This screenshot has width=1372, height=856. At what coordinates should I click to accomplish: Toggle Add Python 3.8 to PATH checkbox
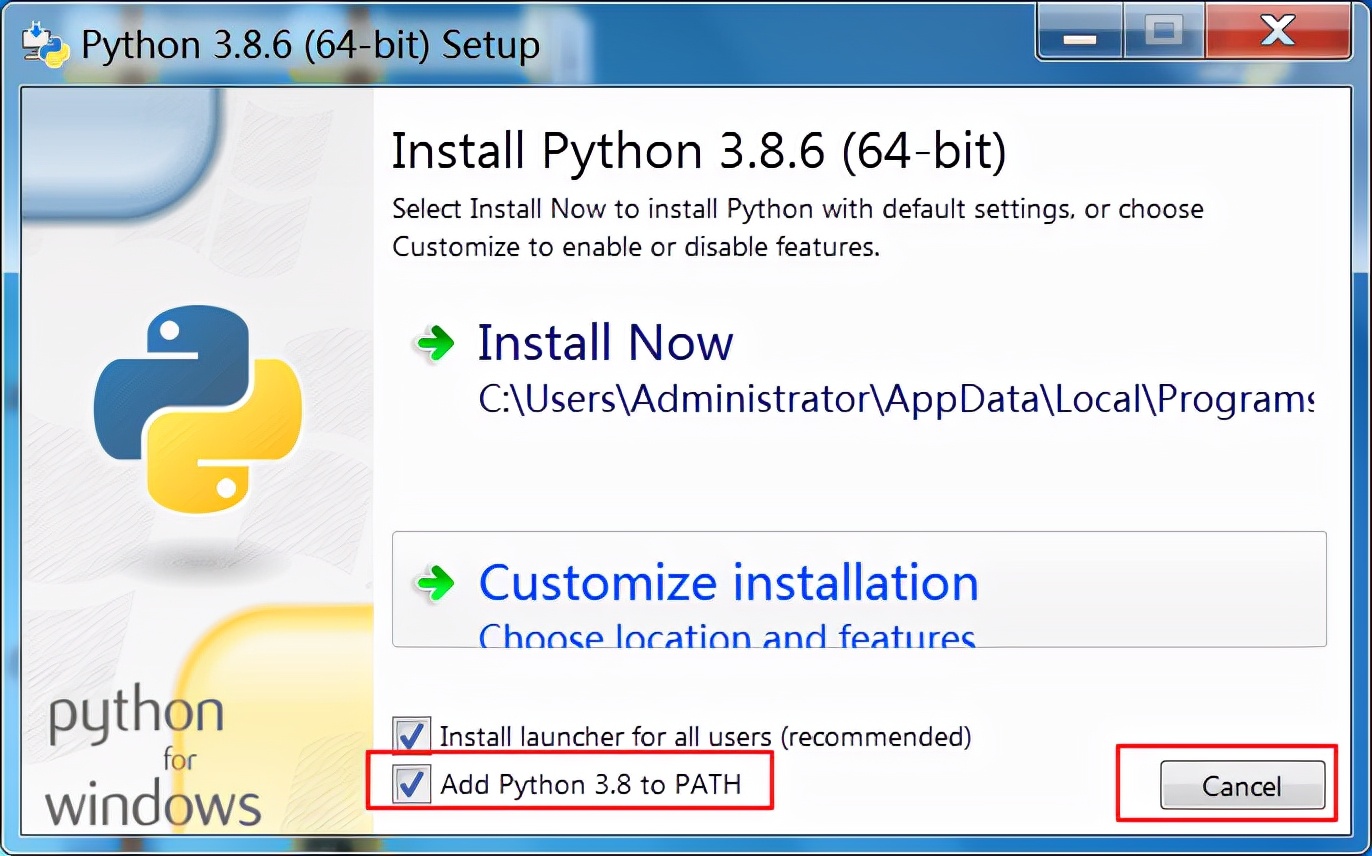click(x=412, y=783)
